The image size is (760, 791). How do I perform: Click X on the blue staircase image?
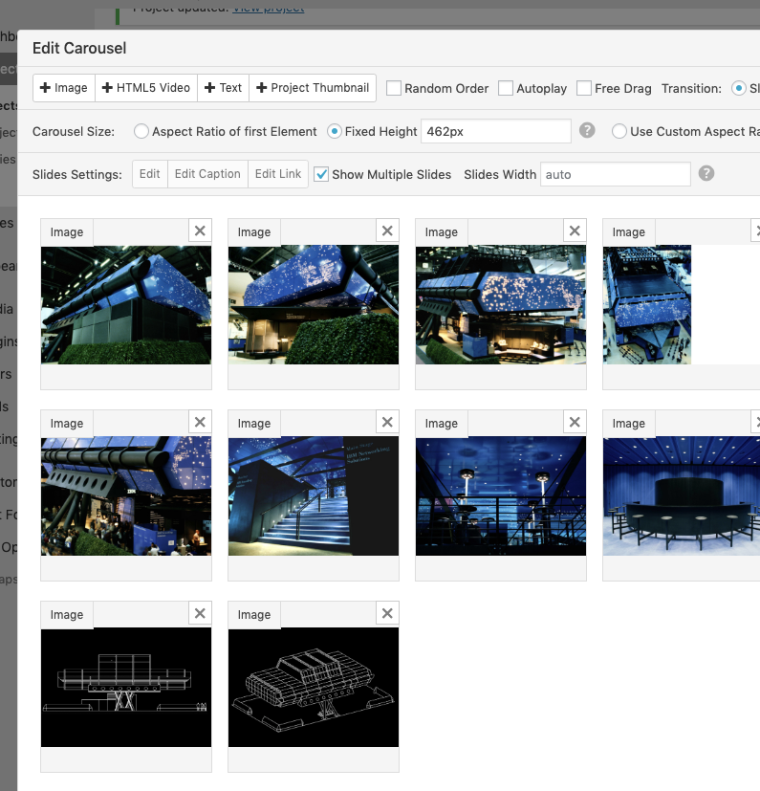click(387, 422)
